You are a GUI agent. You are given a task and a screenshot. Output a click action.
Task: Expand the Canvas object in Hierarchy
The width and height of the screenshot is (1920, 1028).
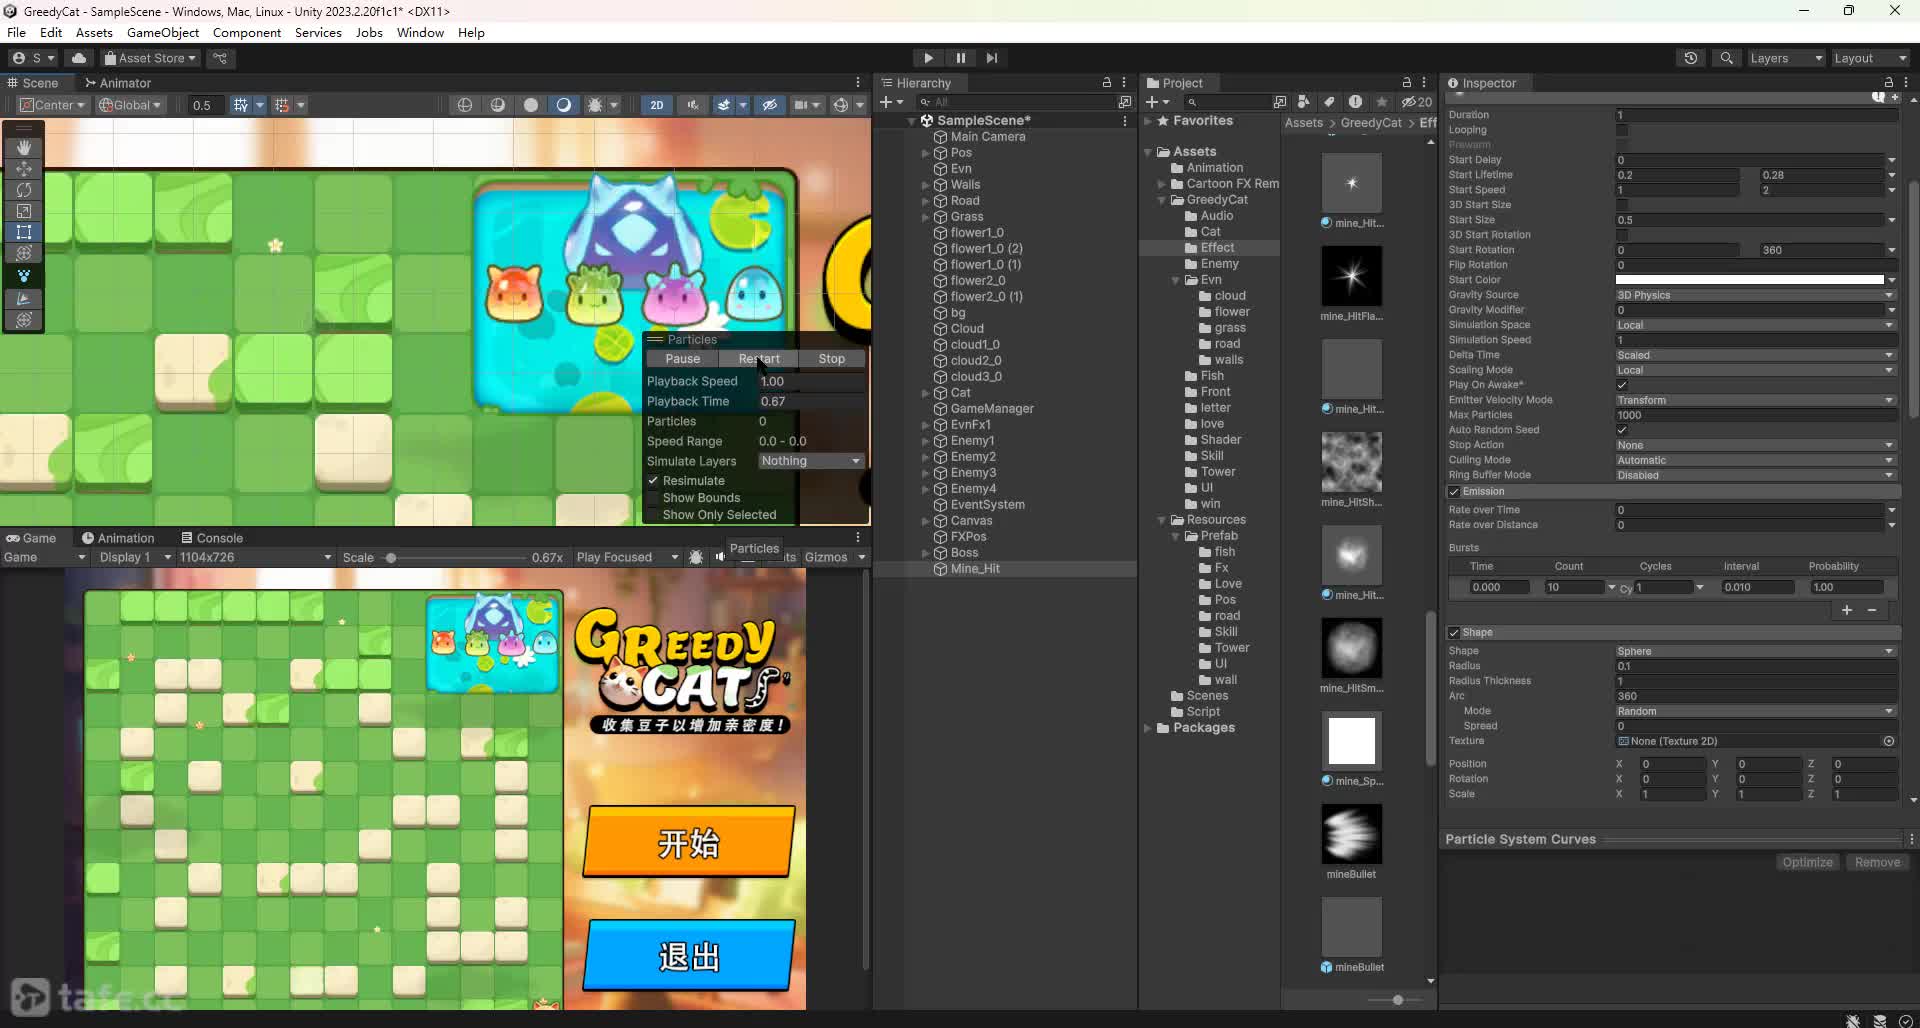click(x=925, y=521)
